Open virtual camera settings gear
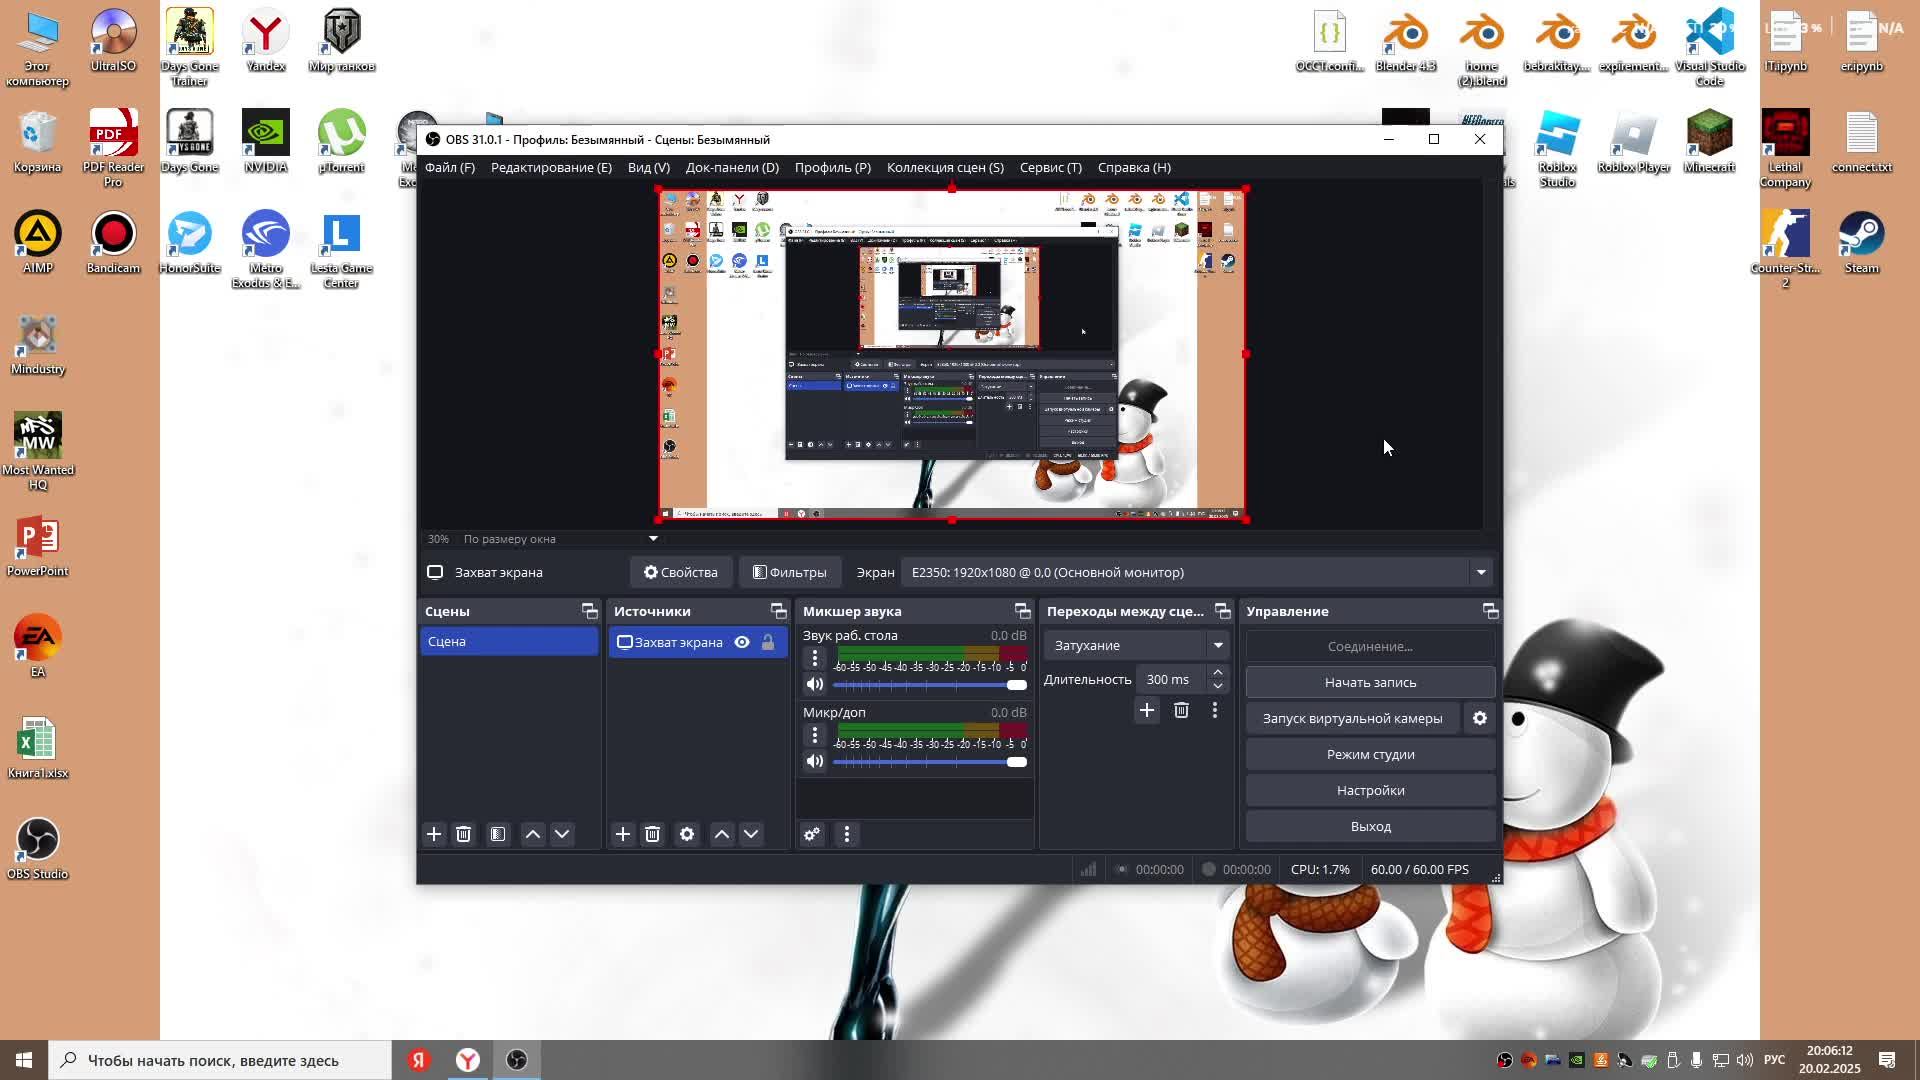 tap(1480, 718)
